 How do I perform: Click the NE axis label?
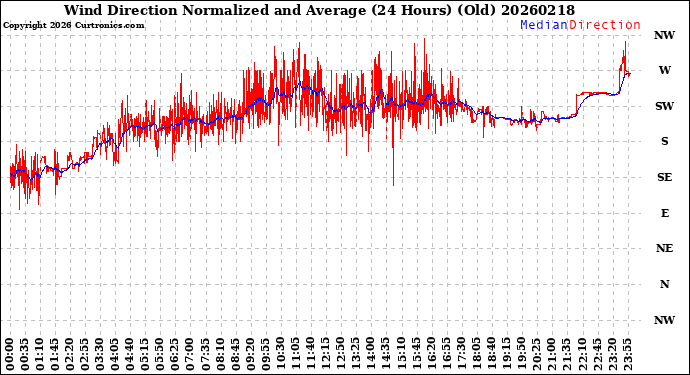coord(664,249)
